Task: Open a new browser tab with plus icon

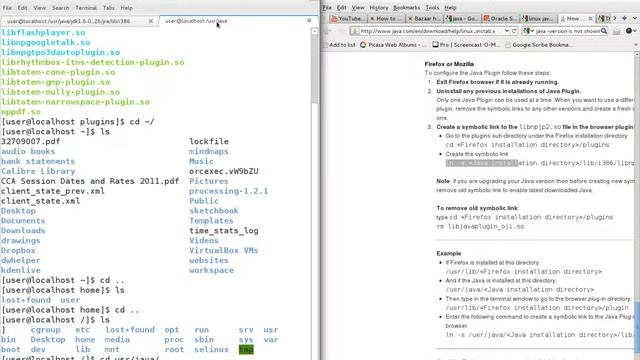Action: pos(624,18)
